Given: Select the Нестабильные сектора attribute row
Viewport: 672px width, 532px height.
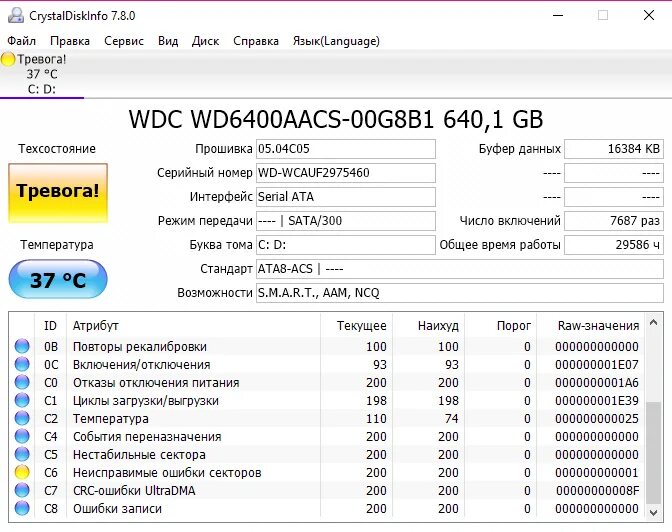Looking at the screenshot, I should [x=327, y=454].
